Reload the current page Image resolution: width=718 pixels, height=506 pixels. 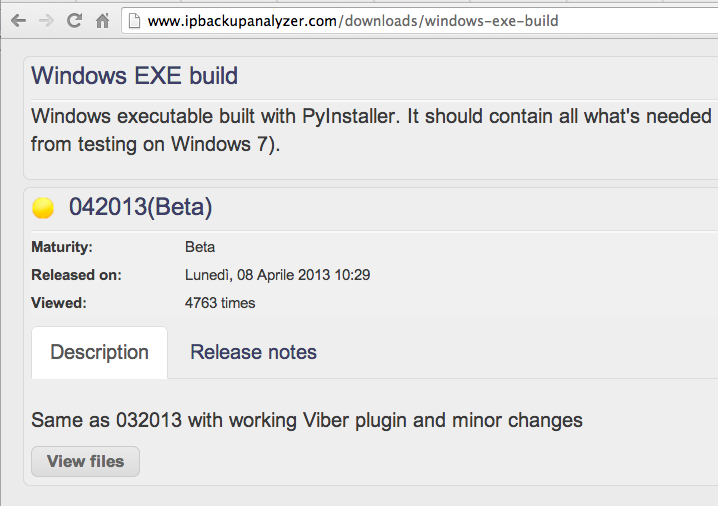(x=74, y=20)
